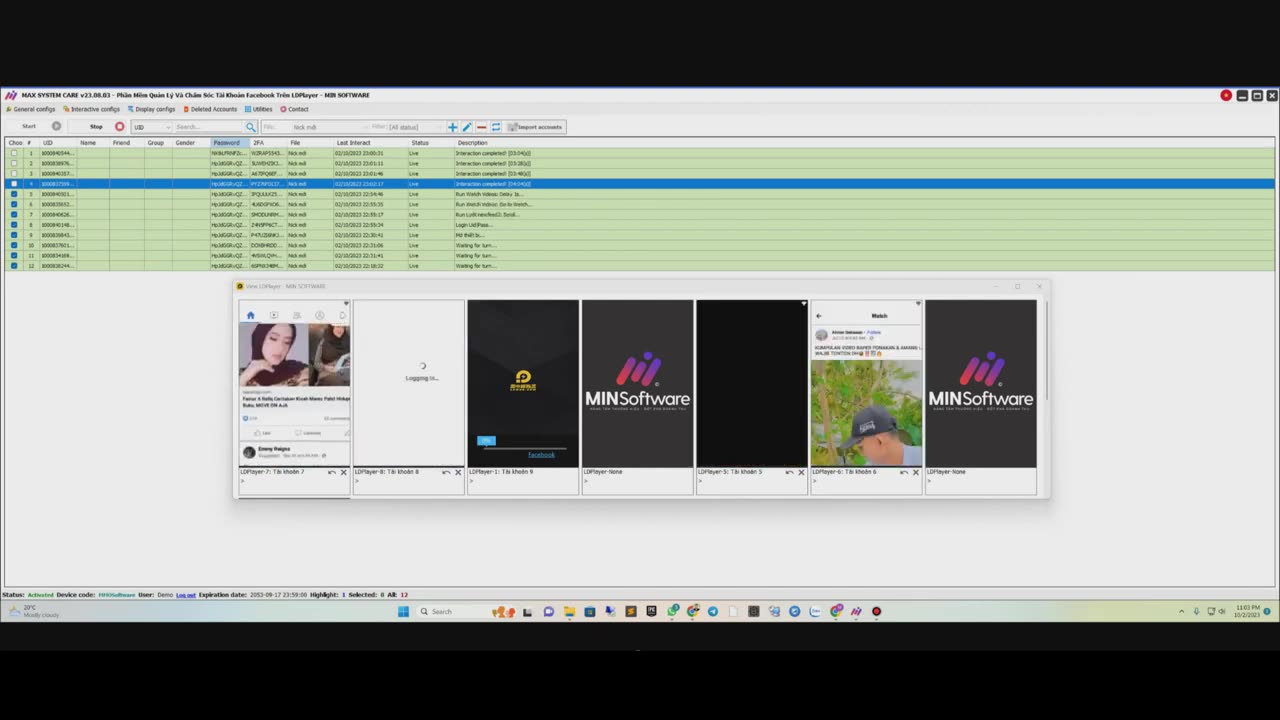Image resolution: width=1280 pixels, height=720 pixels.
Task: Uncheck the checkbox for row 6
Action: [x=14, y=204]
